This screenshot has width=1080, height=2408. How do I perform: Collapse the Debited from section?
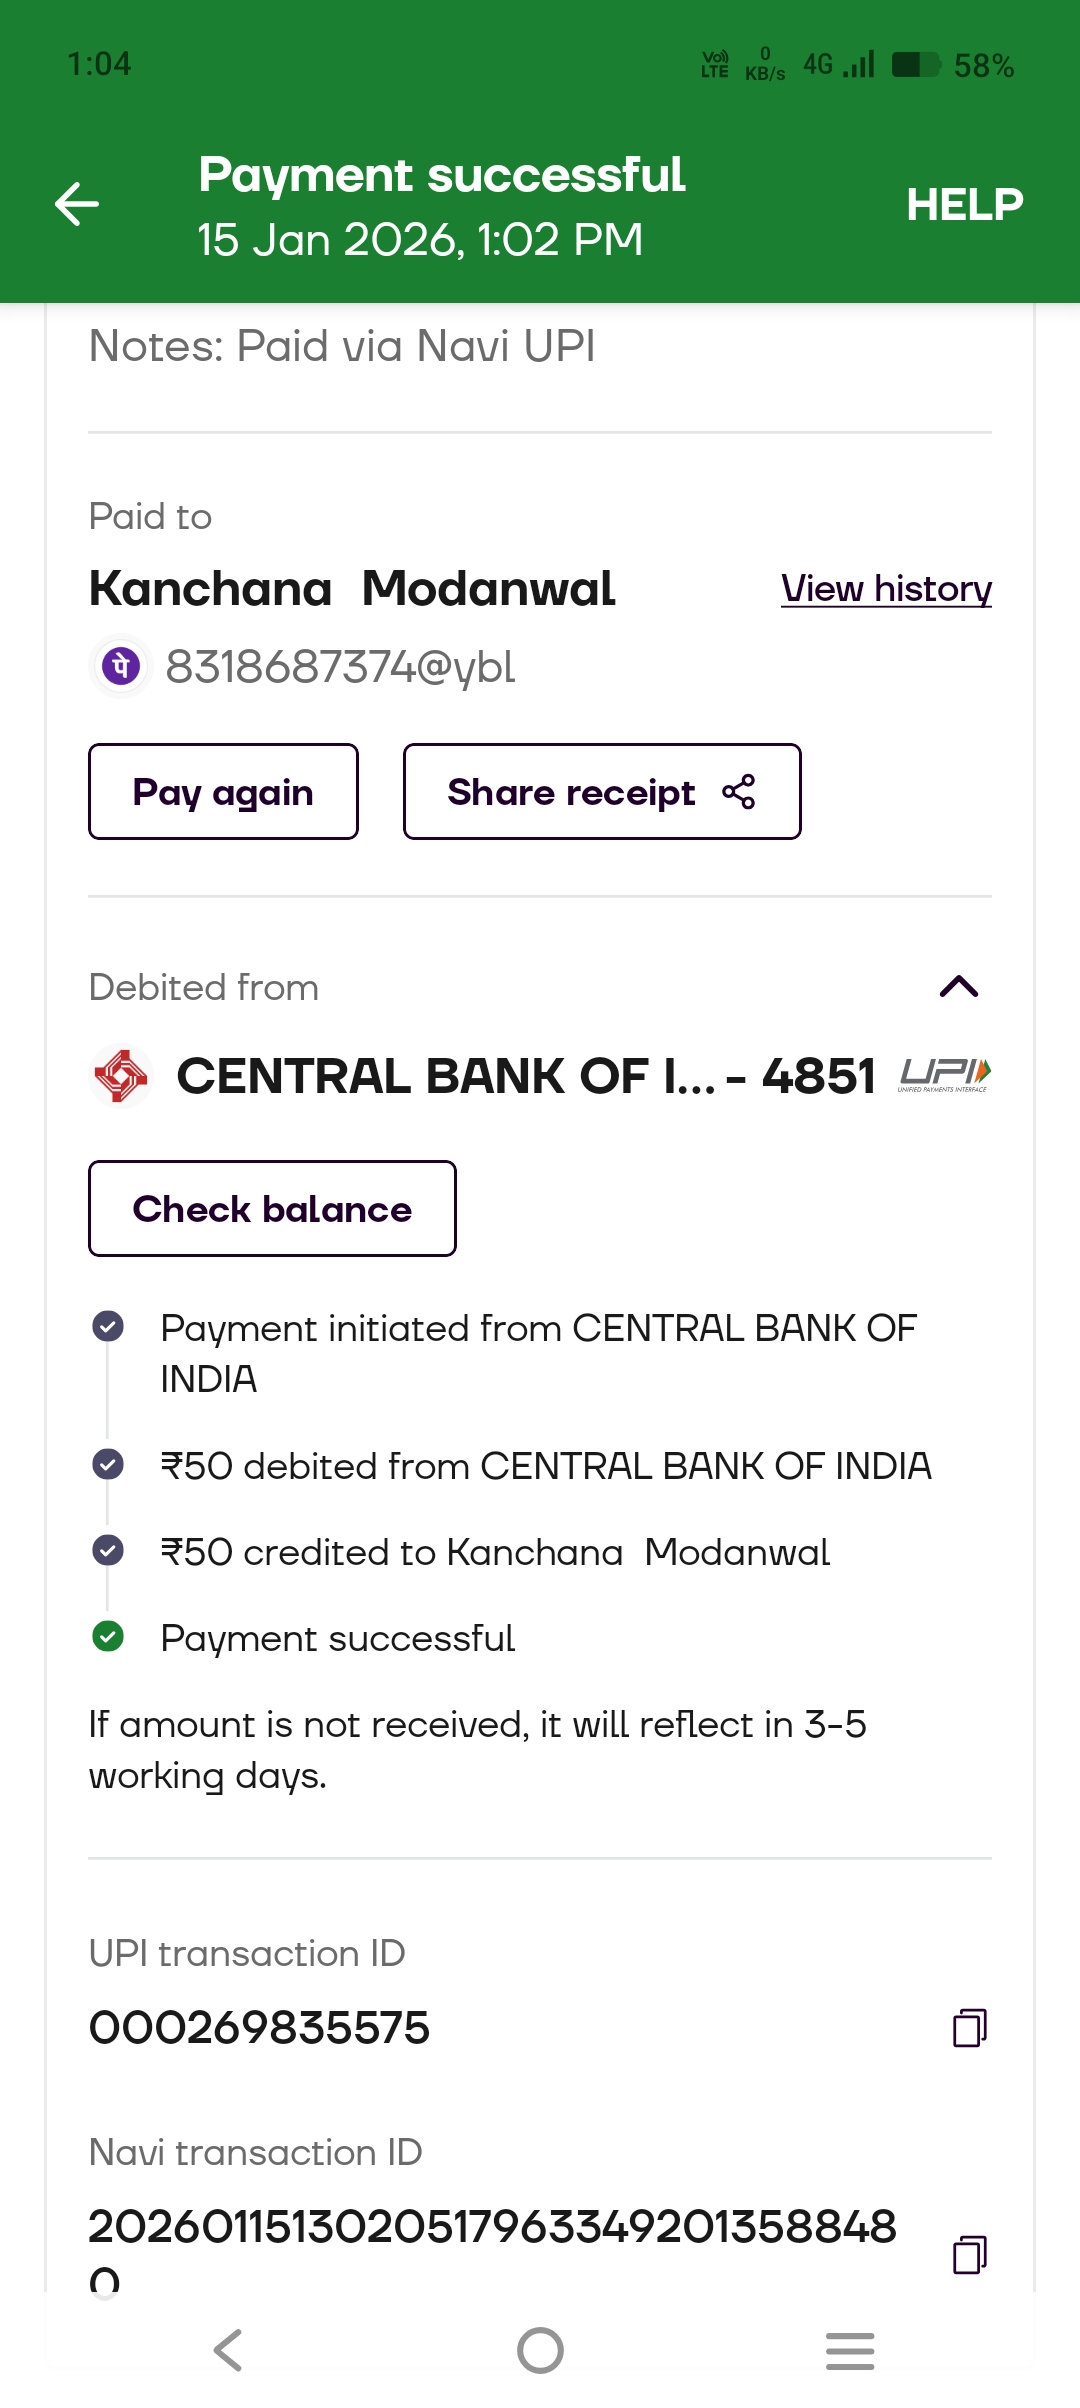[958, 987]
